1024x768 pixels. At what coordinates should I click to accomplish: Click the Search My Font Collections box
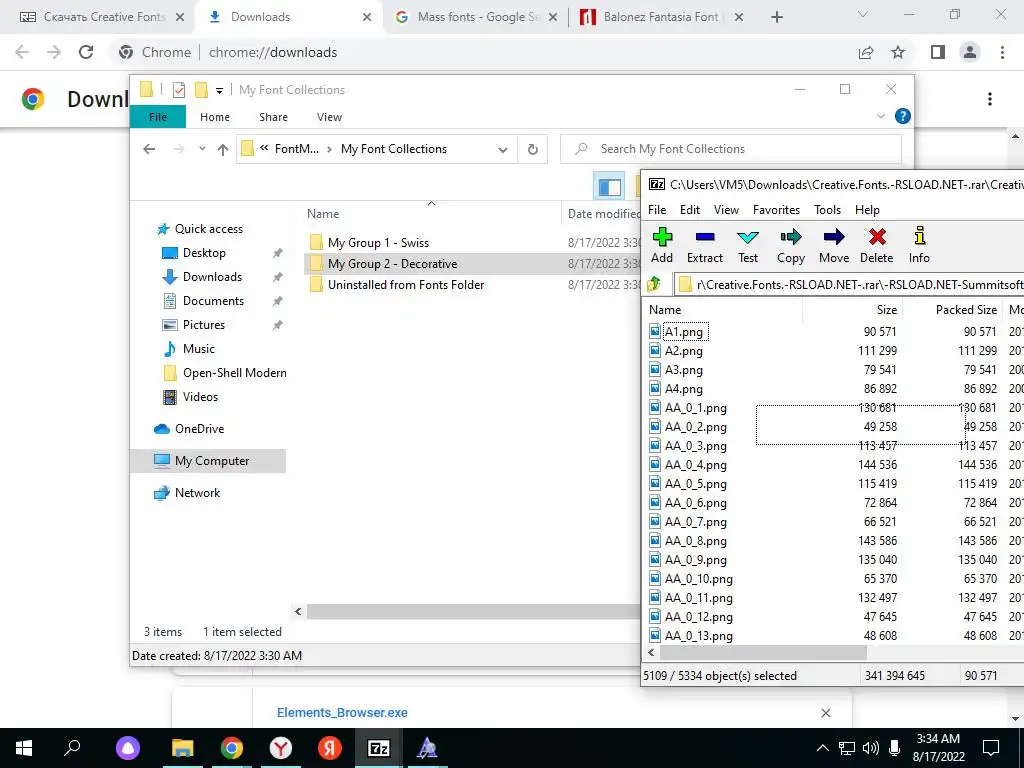(731, 149)
